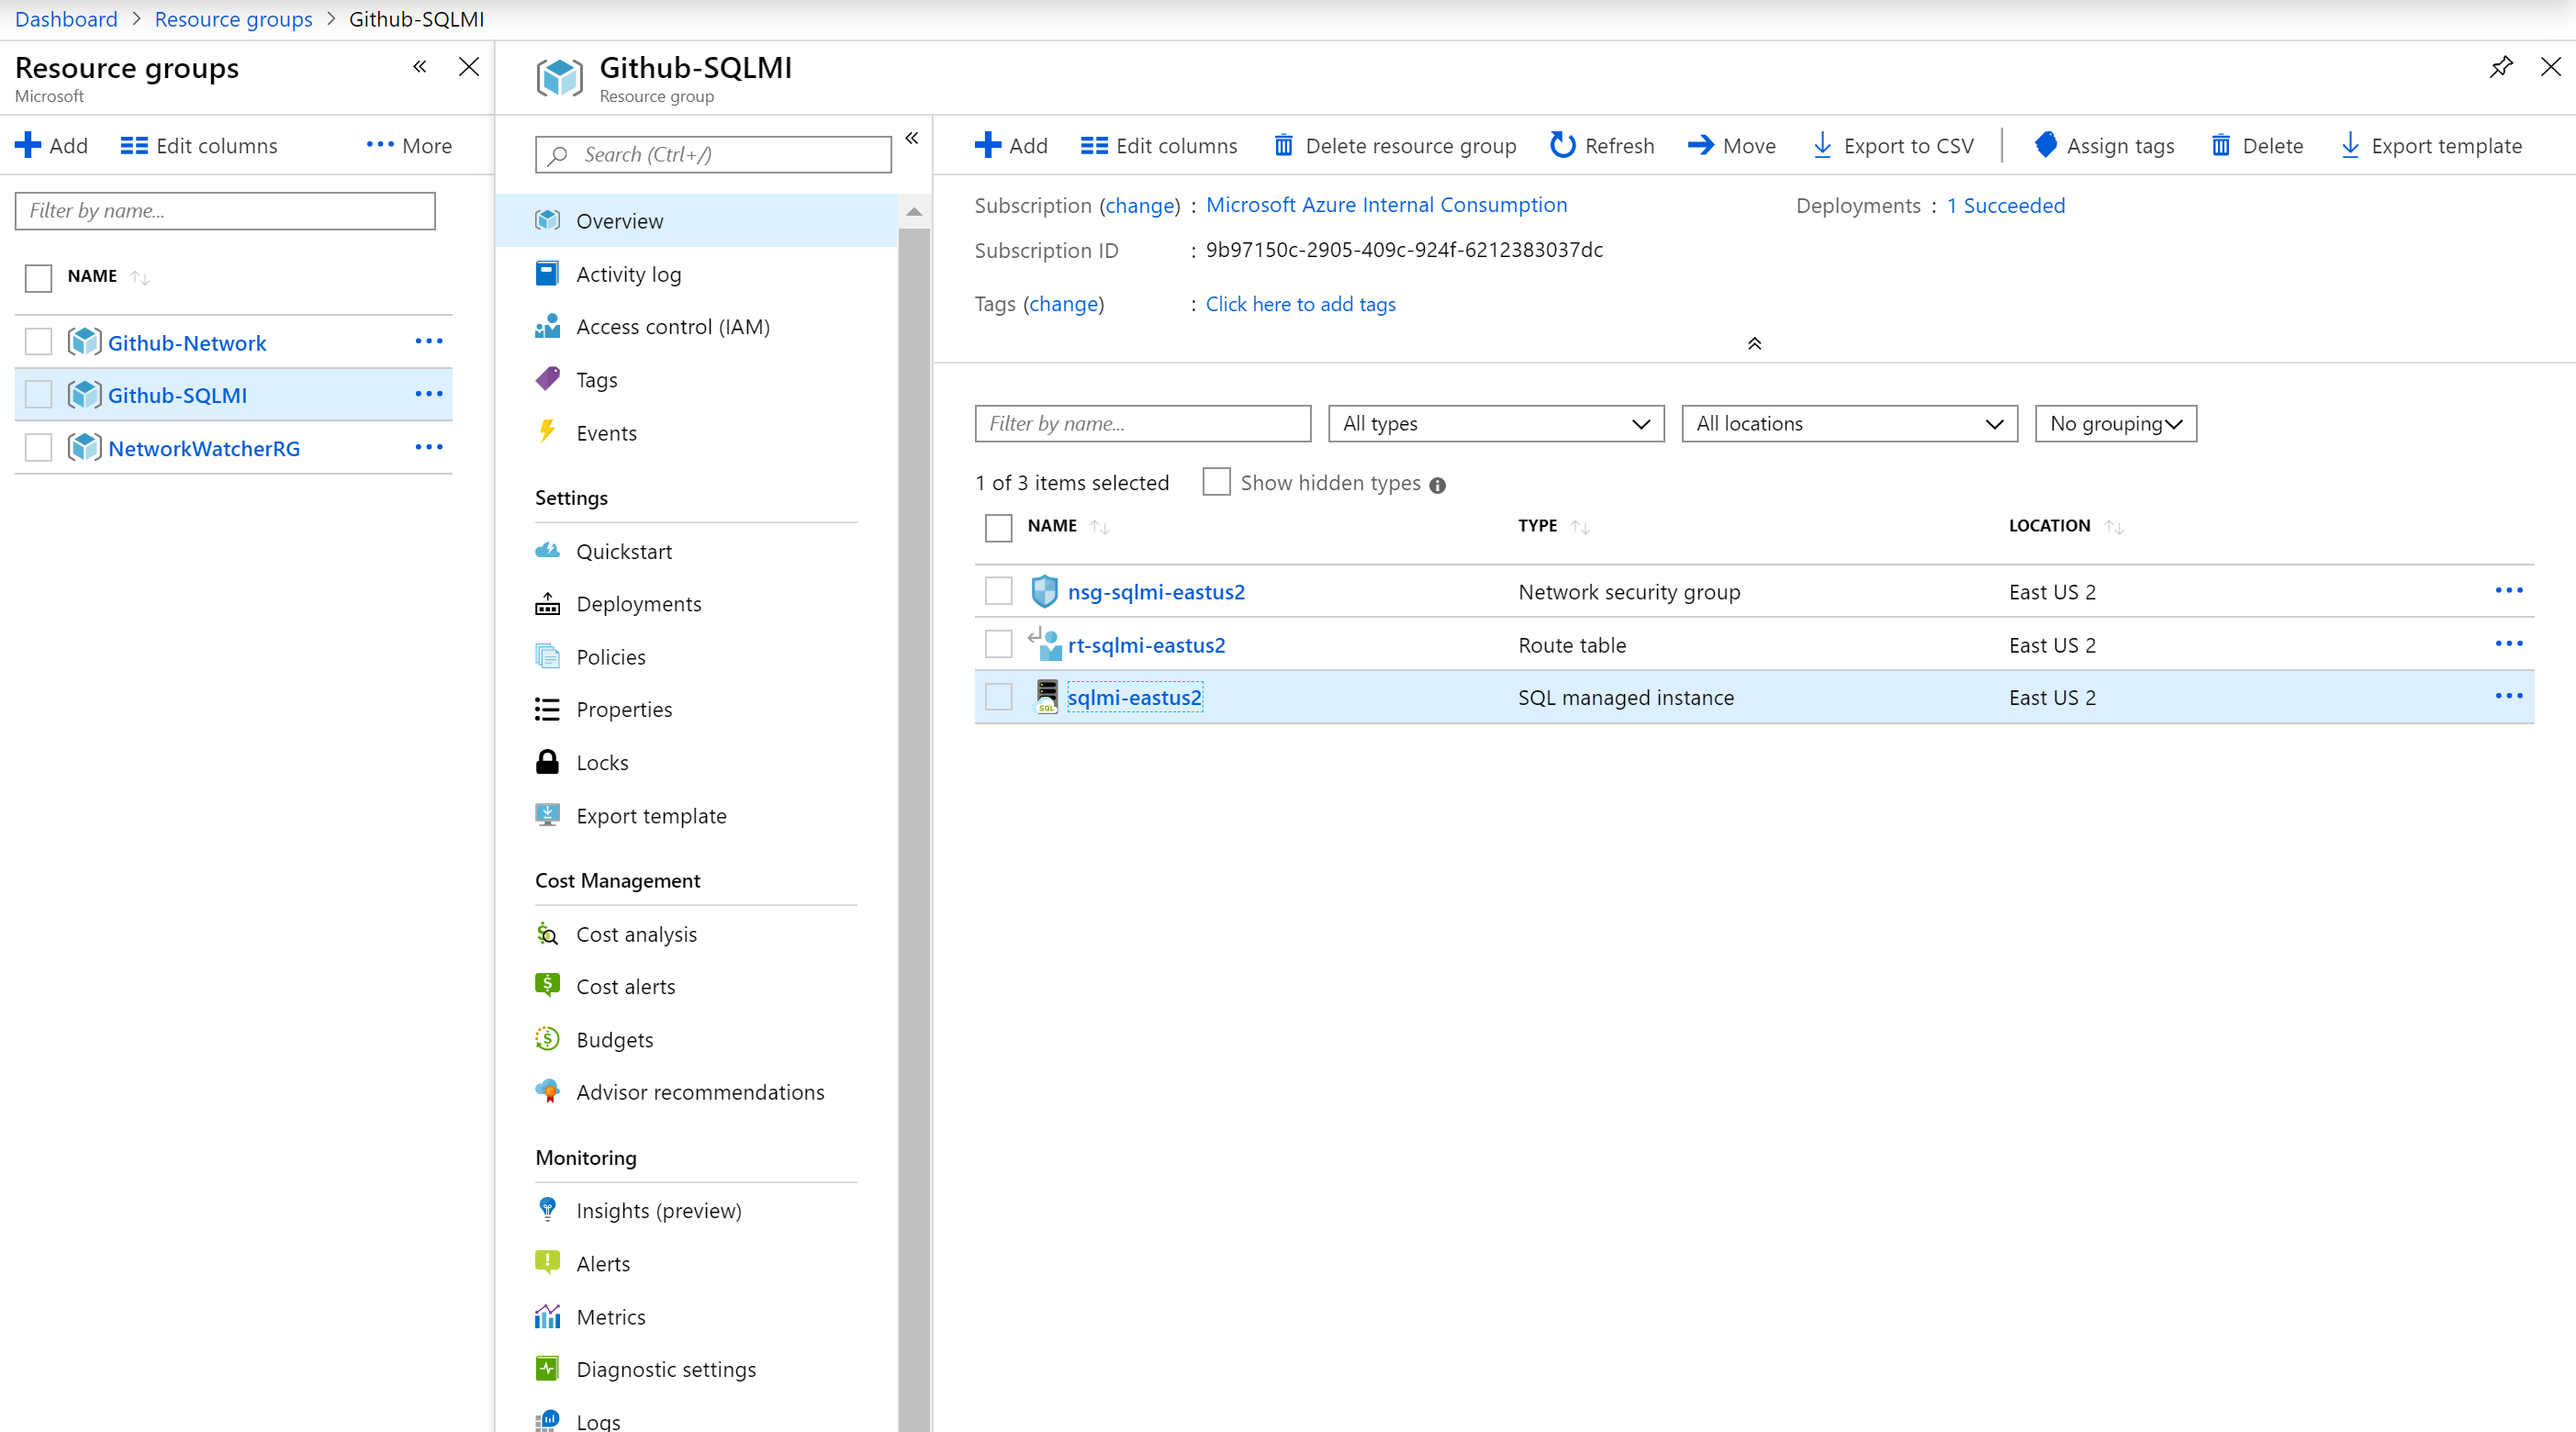Open context menu for NetworkWatcherRG row
2576x1432 pixels.
429,448
